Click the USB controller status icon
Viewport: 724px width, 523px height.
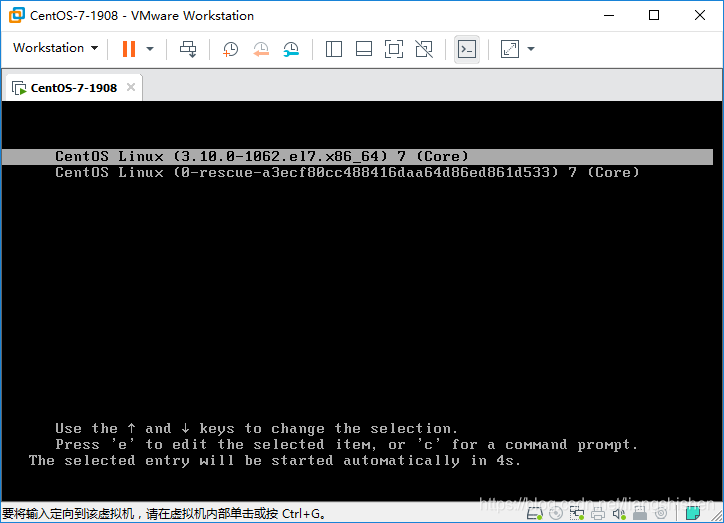pyautogui.click(x=640, y=513)
